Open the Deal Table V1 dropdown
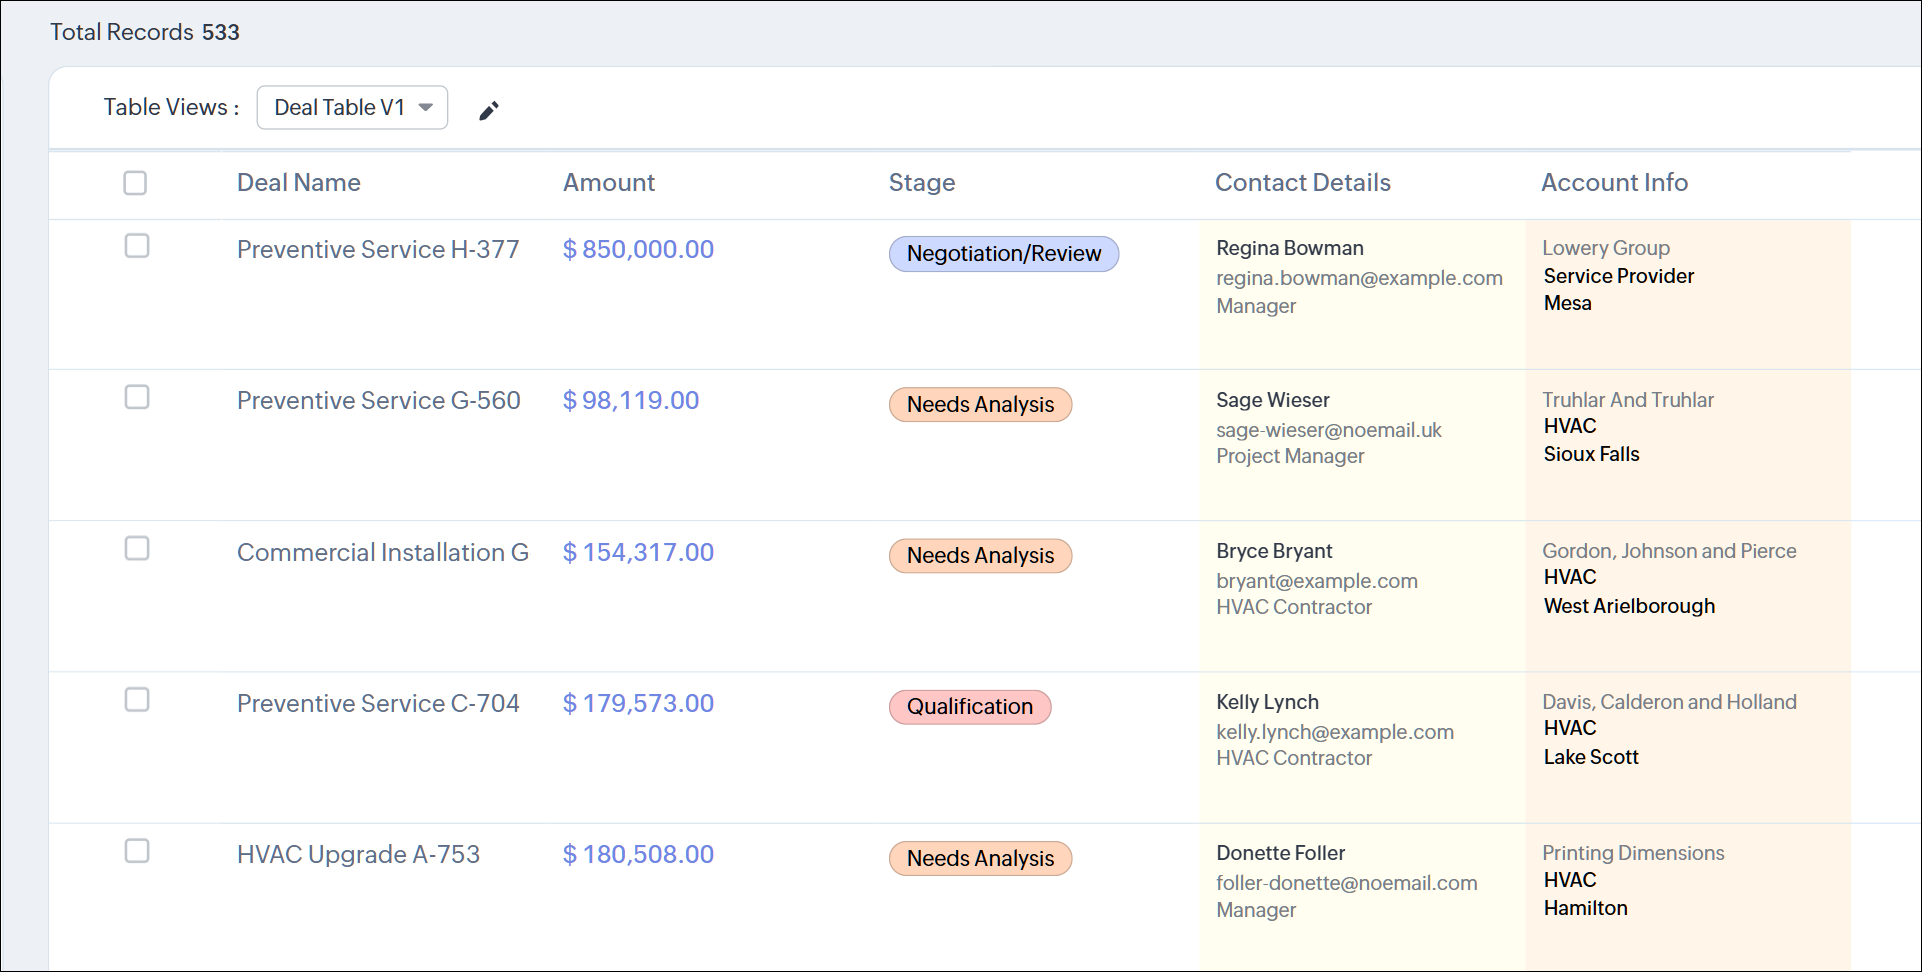The width and height of the screenshot is (1922, 972). tap(352, 108)
